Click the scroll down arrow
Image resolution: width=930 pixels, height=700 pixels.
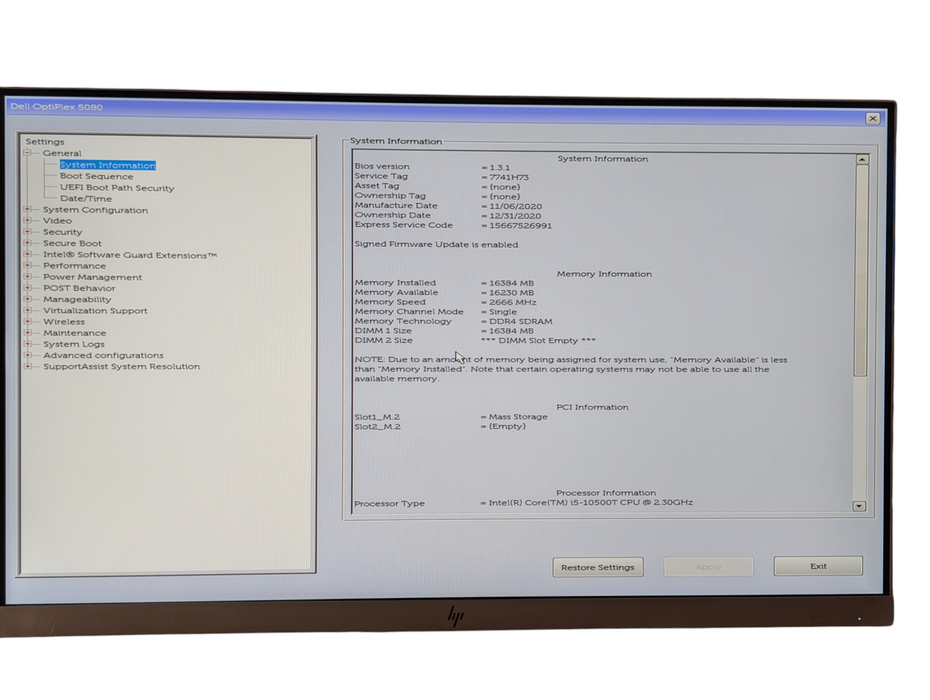(x=859, y=506)
